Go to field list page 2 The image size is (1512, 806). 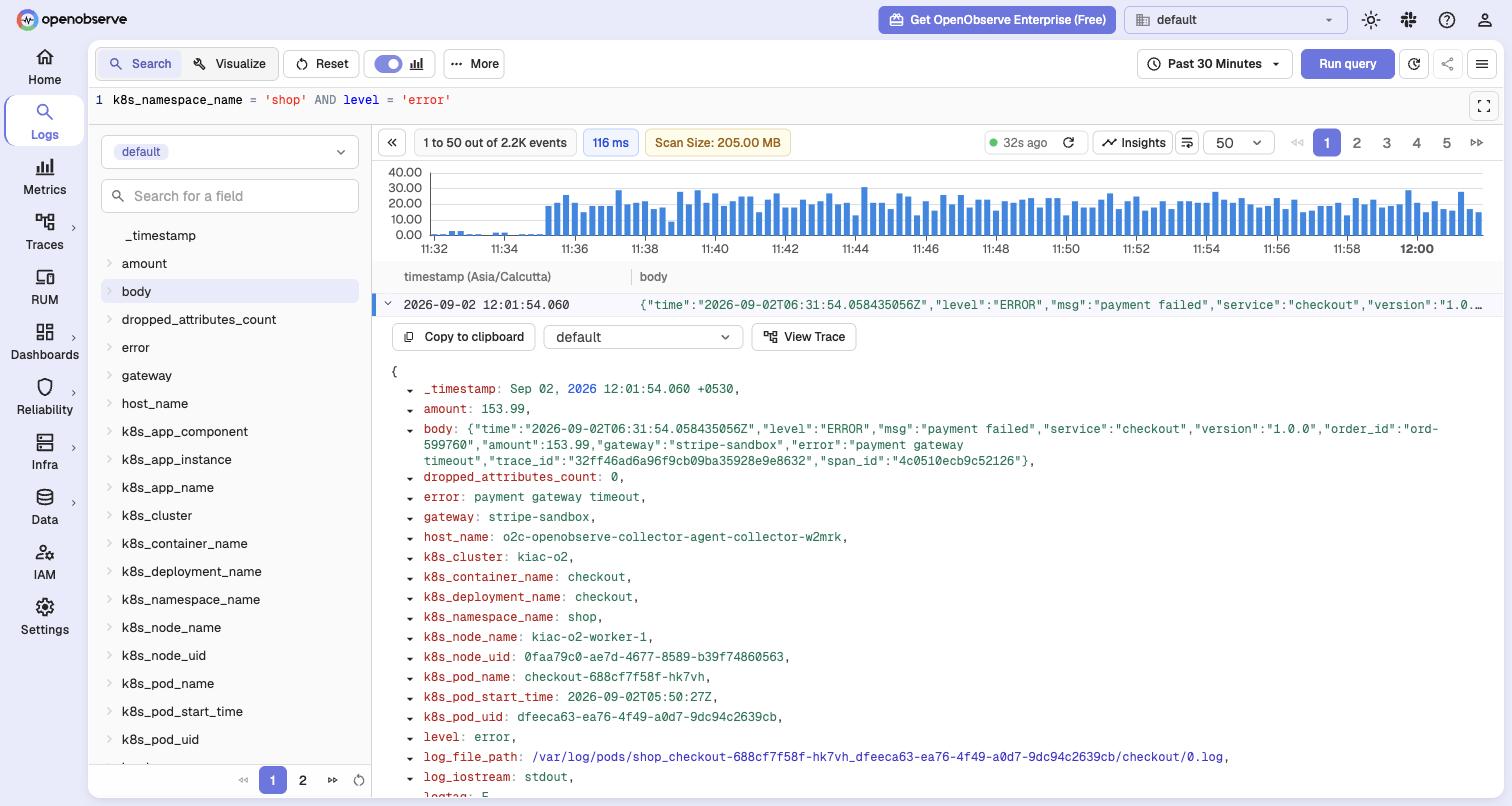303,780
